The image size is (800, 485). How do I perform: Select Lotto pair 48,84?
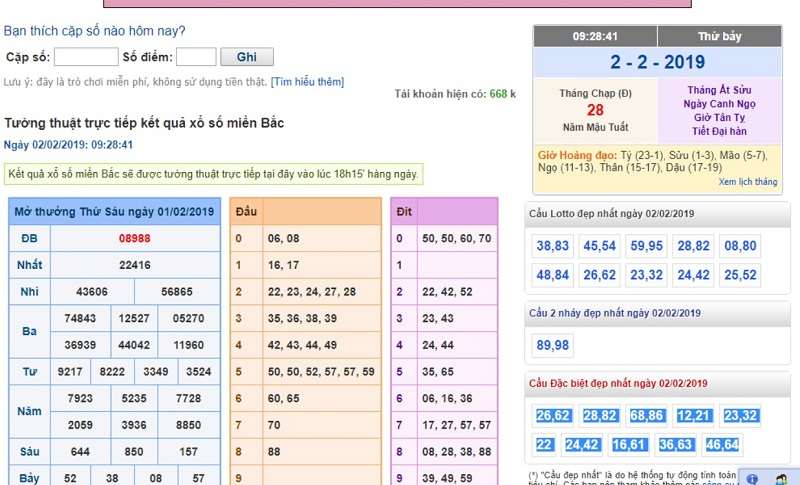click(x=553, y=275)
